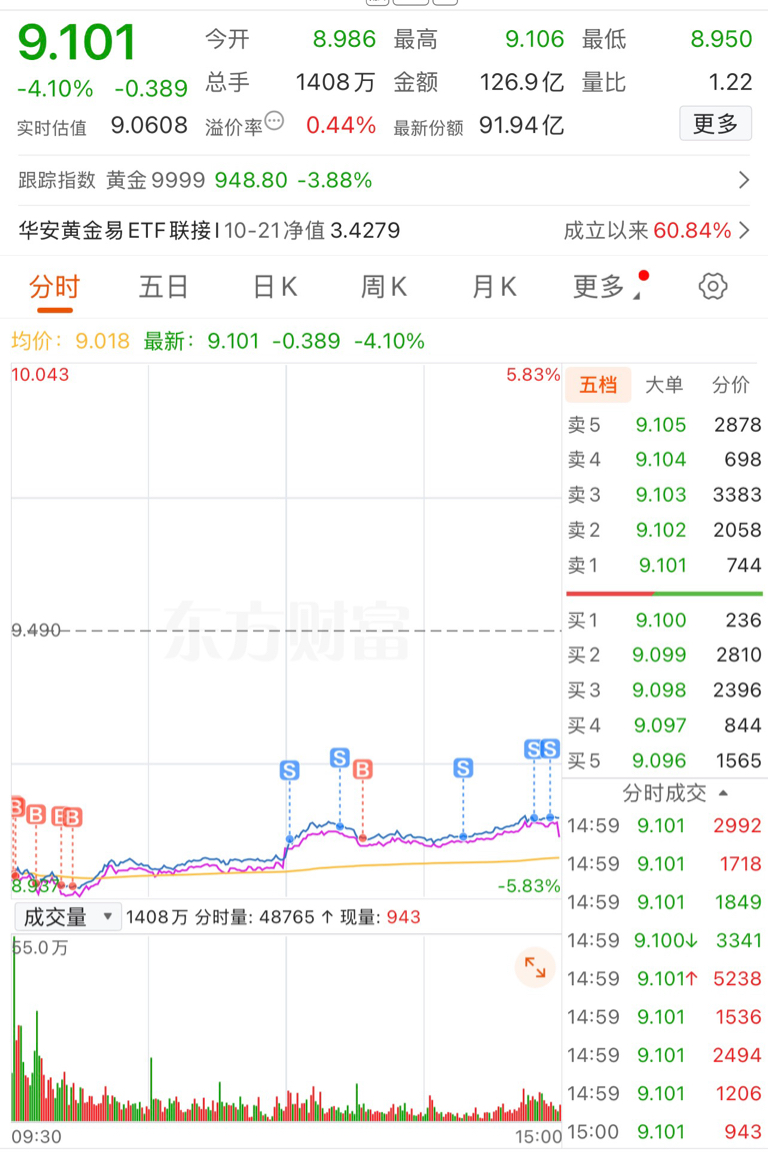Select 卖2 price 9.102 row
The width and height of the screenshot is (768, 1157).
pyautogui.click(x=664, y=530)
